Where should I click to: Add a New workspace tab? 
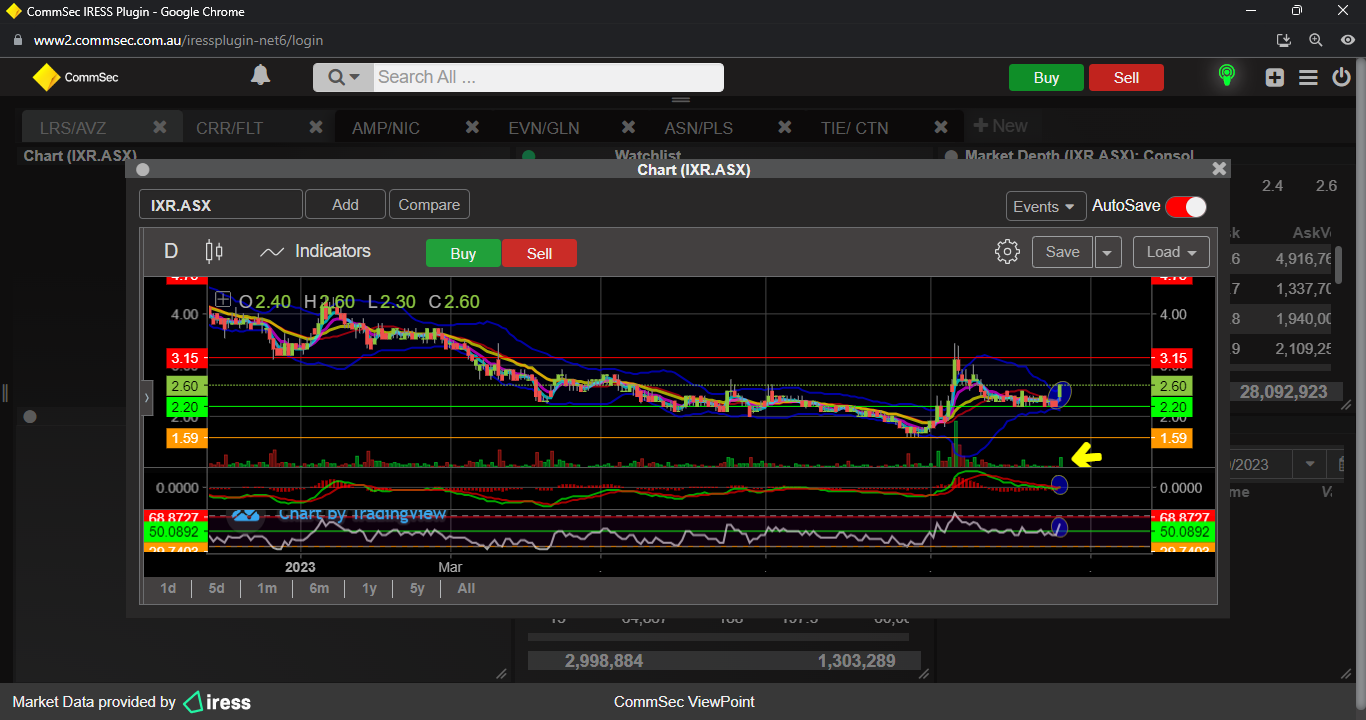[x=1000, y=126]
